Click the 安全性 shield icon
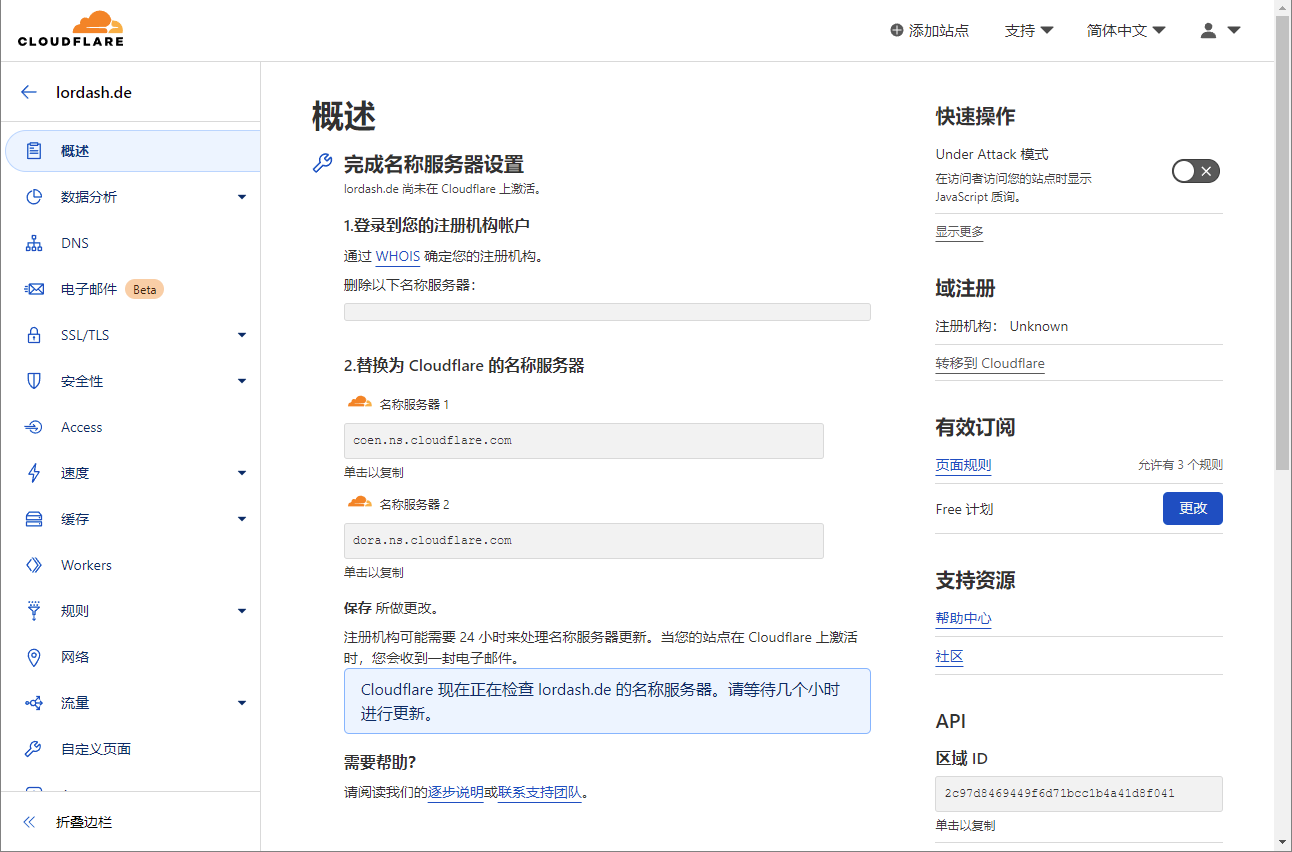This screenshot has height=852, width=1292. (34, 381)
